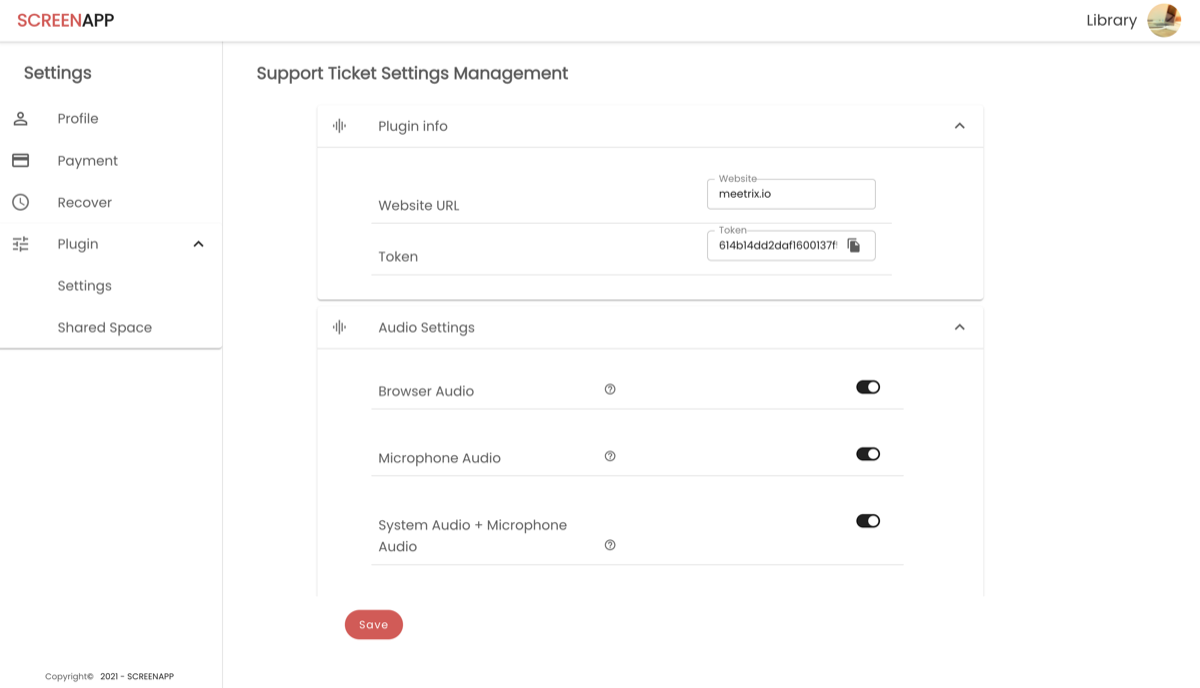Viewport: 1200px width, 688px height.
Task: Collapse the Plugin info section
Action: point(959,125)
